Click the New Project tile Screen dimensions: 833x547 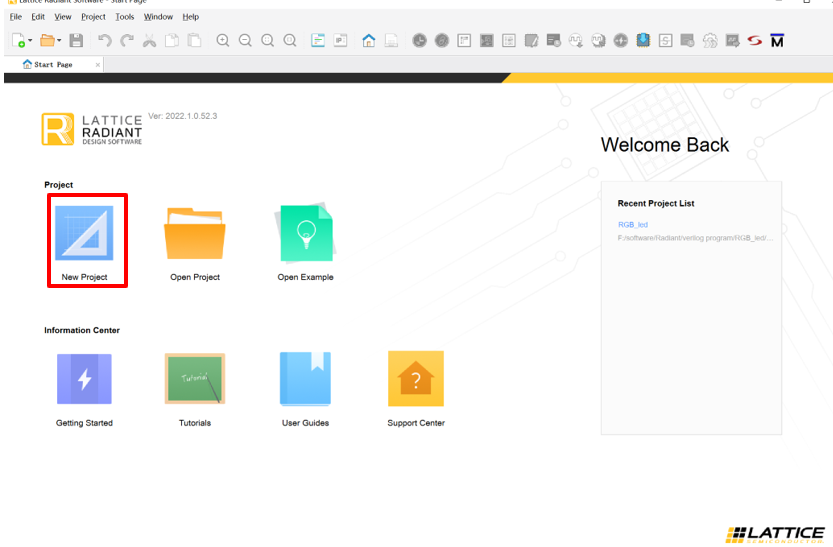point(84,243)
